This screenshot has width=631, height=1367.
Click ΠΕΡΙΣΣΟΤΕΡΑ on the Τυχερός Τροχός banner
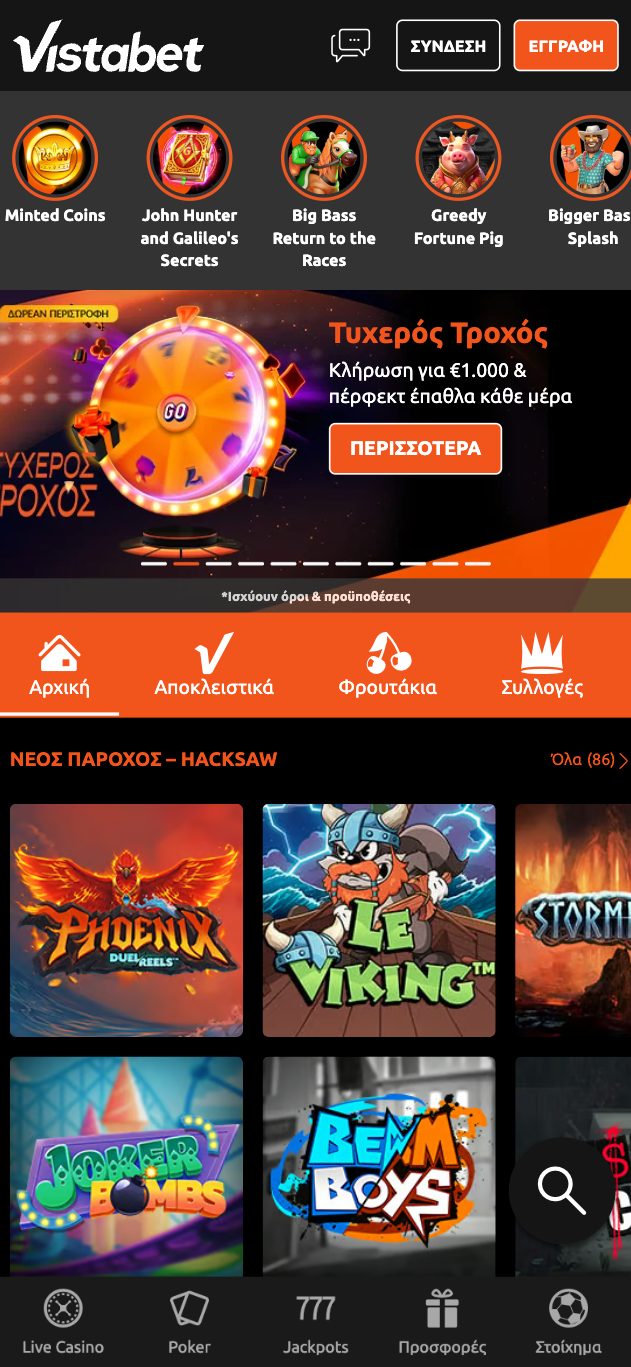[415, 449]
